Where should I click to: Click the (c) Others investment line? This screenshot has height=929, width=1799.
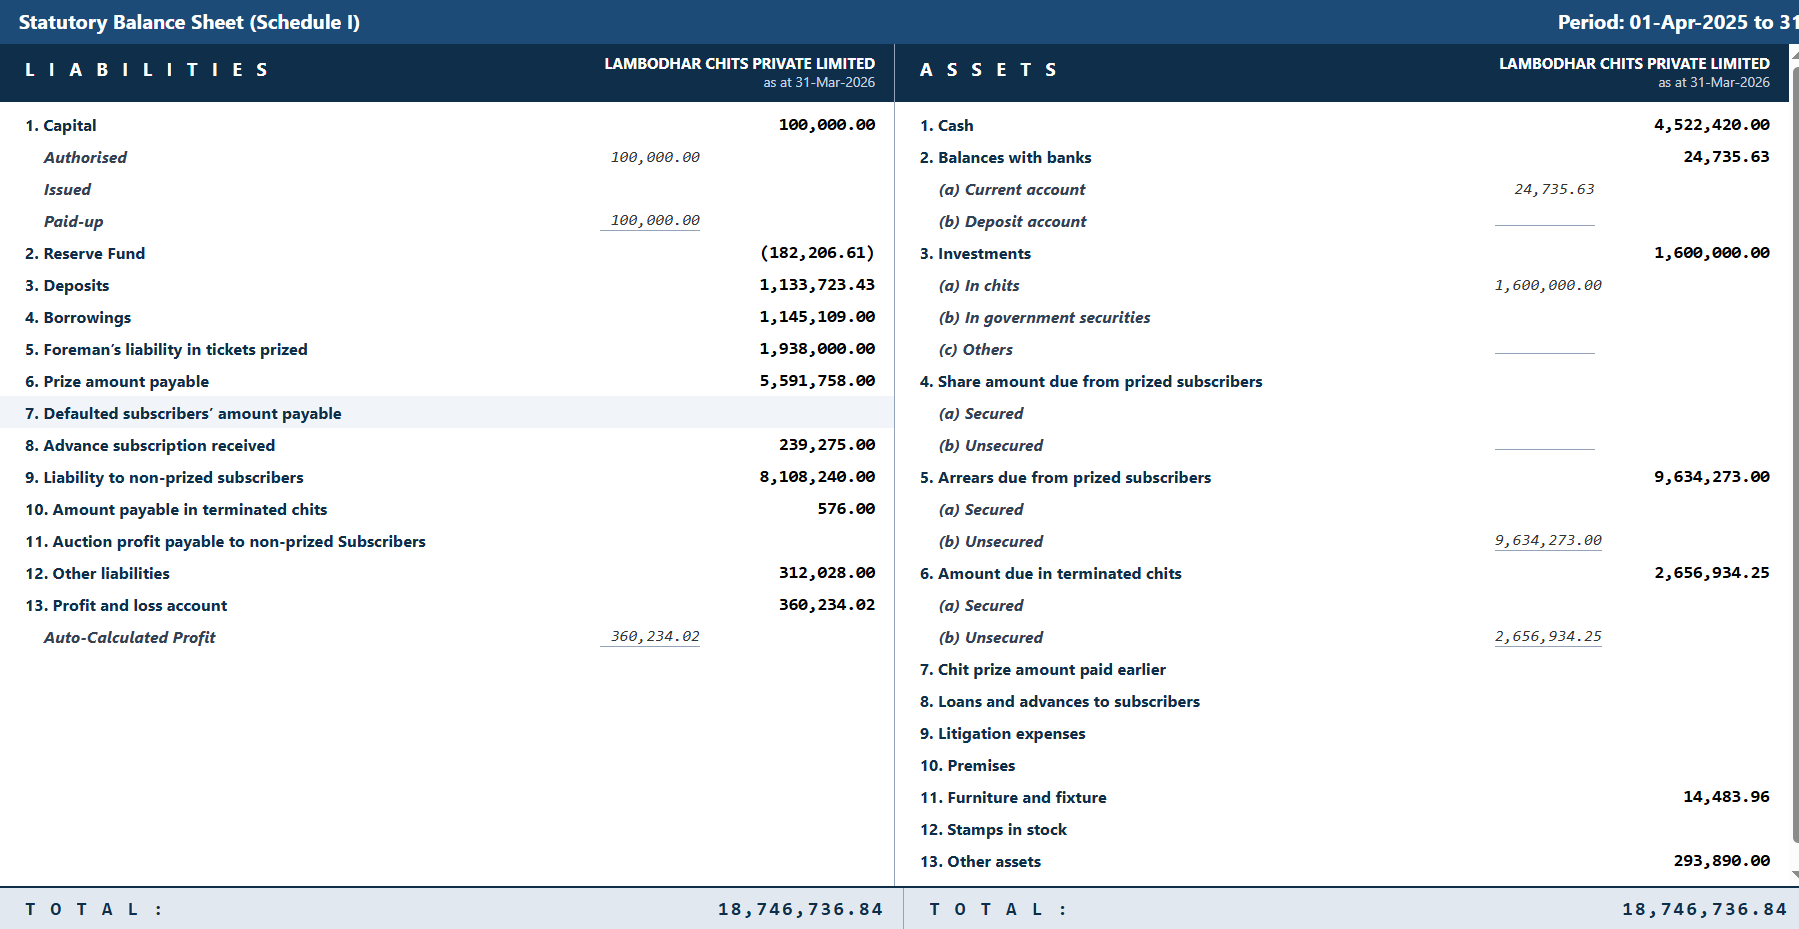(x=1342, y=349)
